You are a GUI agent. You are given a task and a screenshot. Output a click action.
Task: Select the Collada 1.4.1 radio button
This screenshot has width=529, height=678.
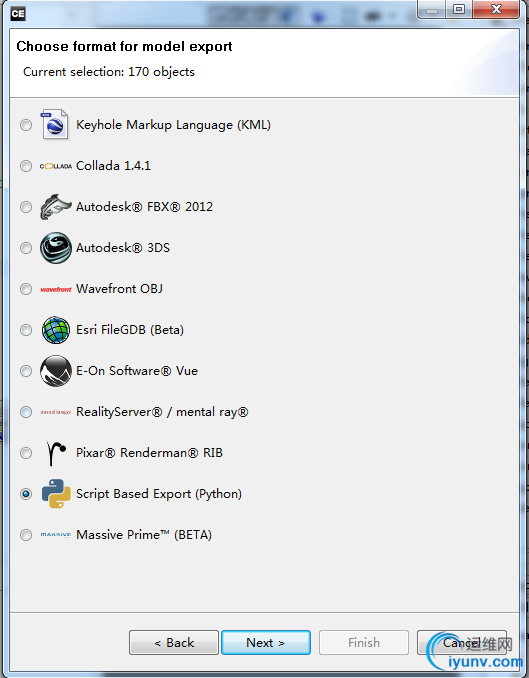(26, 166)
